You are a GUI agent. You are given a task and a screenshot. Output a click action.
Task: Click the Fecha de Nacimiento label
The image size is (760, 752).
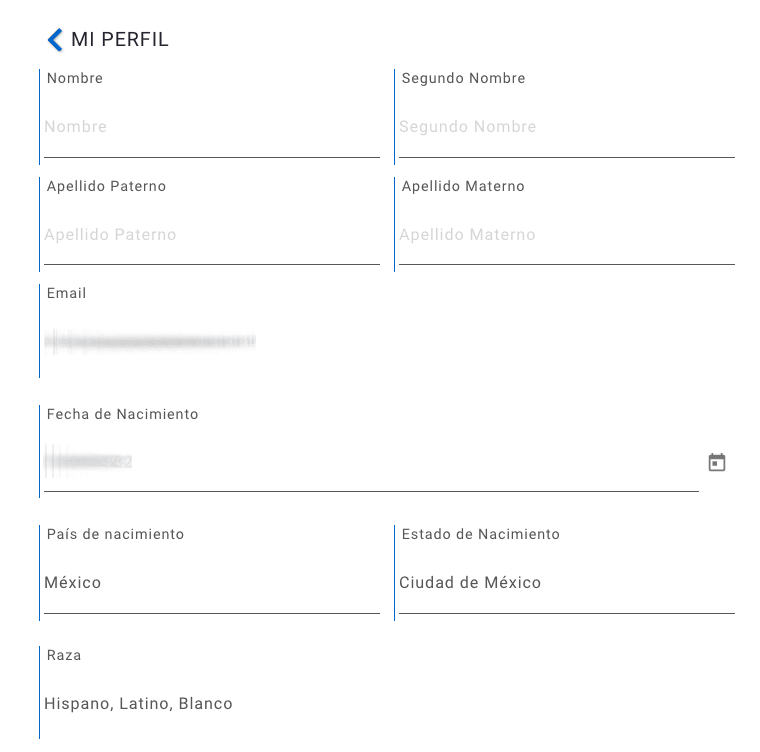pos(123,414)
